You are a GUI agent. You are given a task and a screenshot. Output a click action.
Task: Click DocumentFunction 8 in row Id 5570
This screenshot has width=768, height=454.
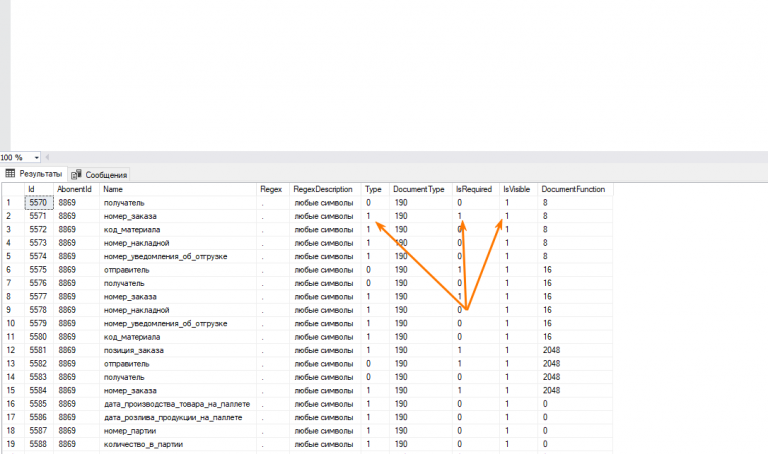(x=575, y=203)
